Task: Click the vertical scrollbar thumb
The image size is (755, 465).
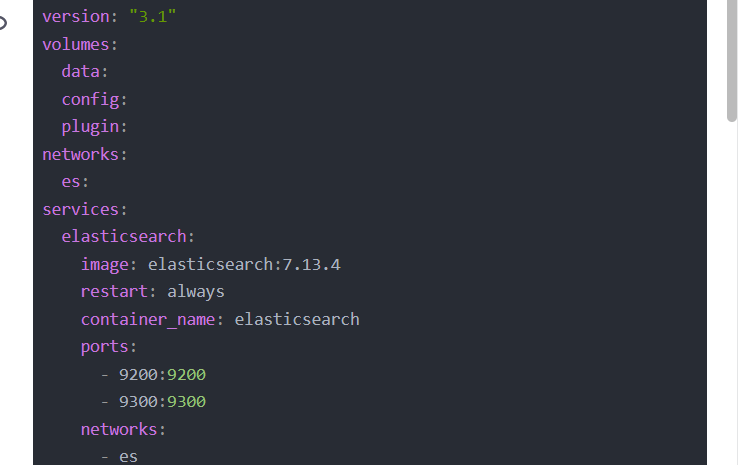Action: (732, 60)
